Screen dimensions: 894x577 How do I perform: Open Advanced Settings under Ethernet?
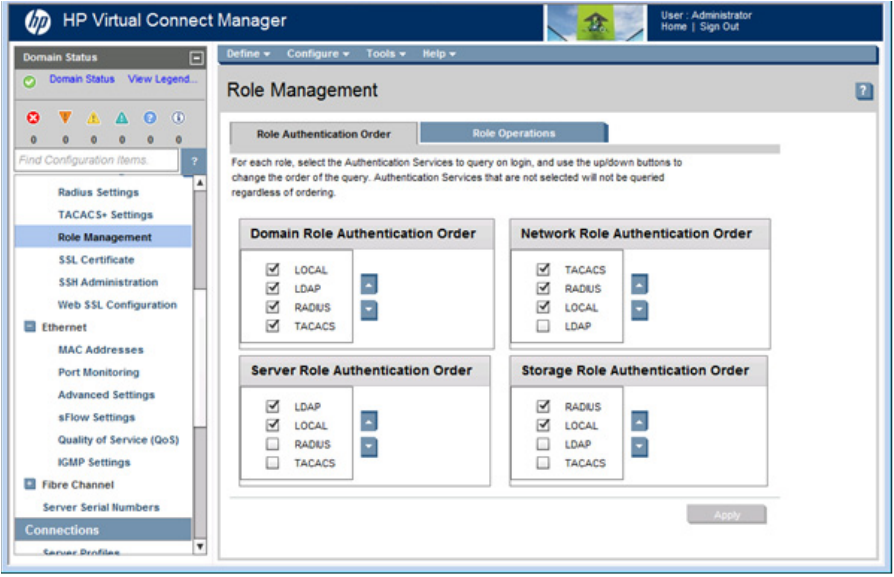click(x=106, y=395)
